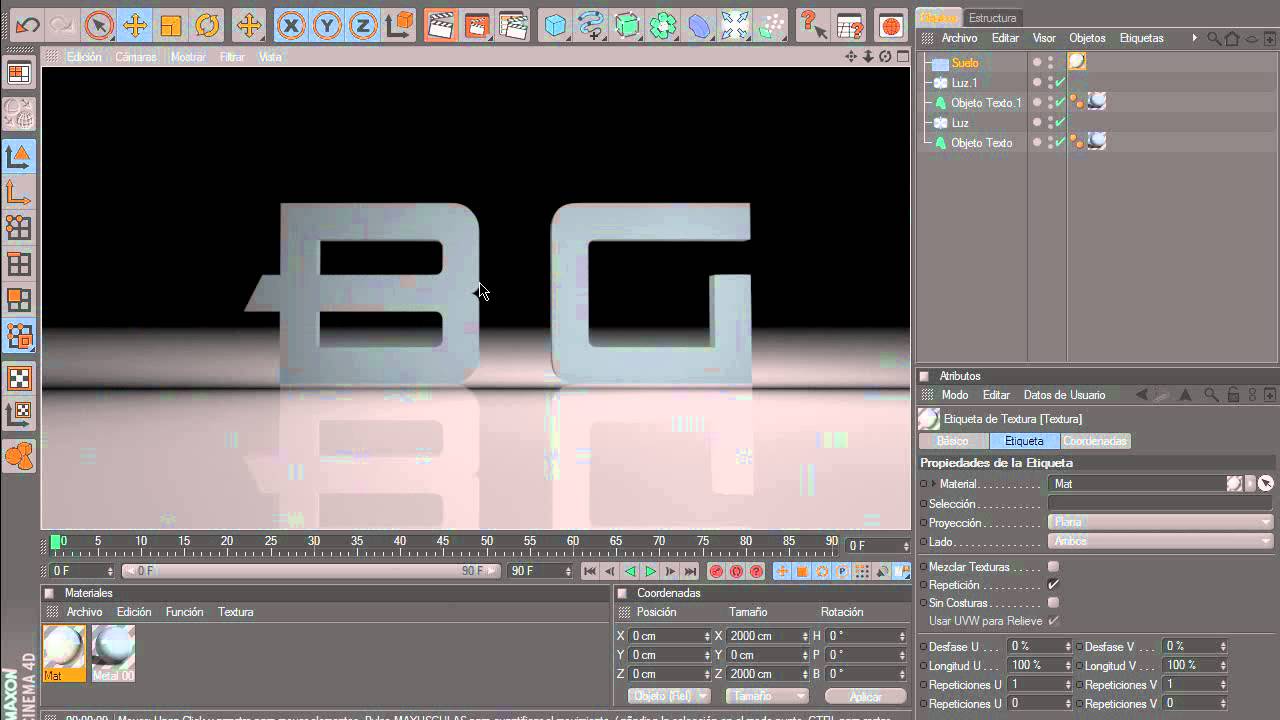Toggle Y axis lock
This screenshot has width=1280, height=720.
[x=327, y=25]
